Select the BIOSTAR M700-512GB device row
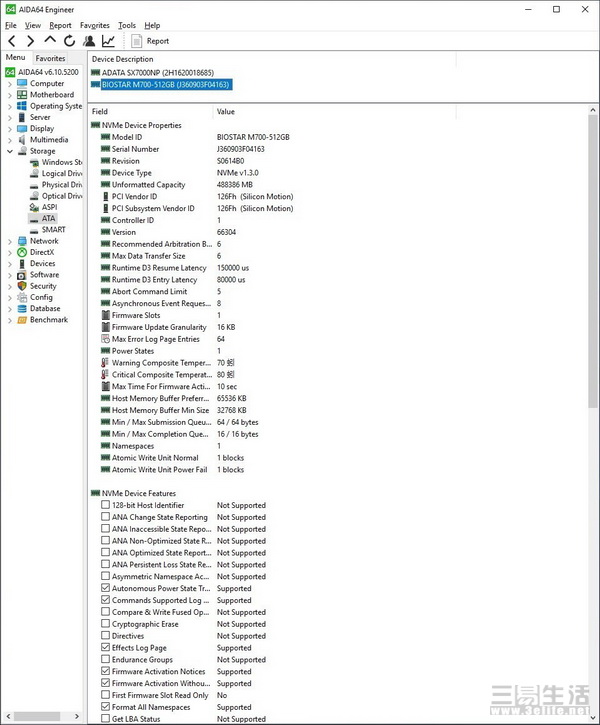Image resolution: width=600 pixels, height=725 pixels. [165, 85]
